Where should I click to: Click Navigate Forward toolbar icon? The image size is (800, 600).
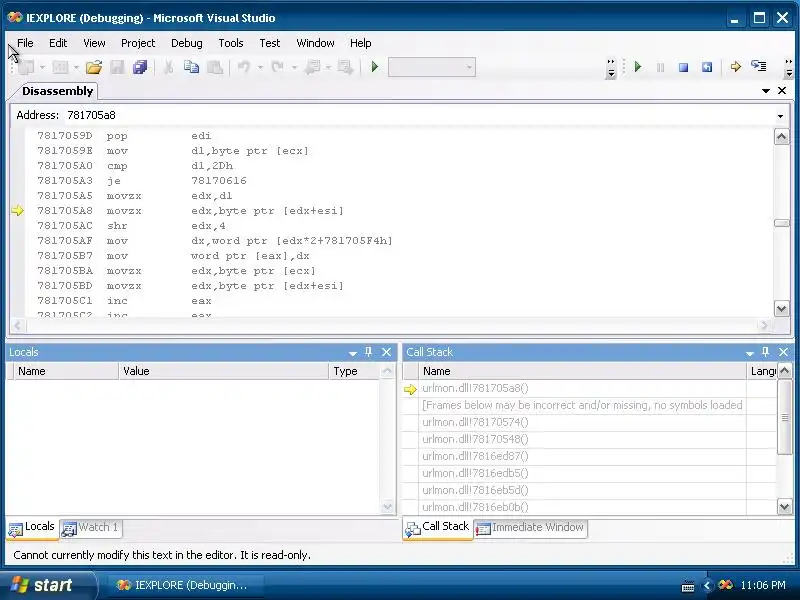click(345, 67)
